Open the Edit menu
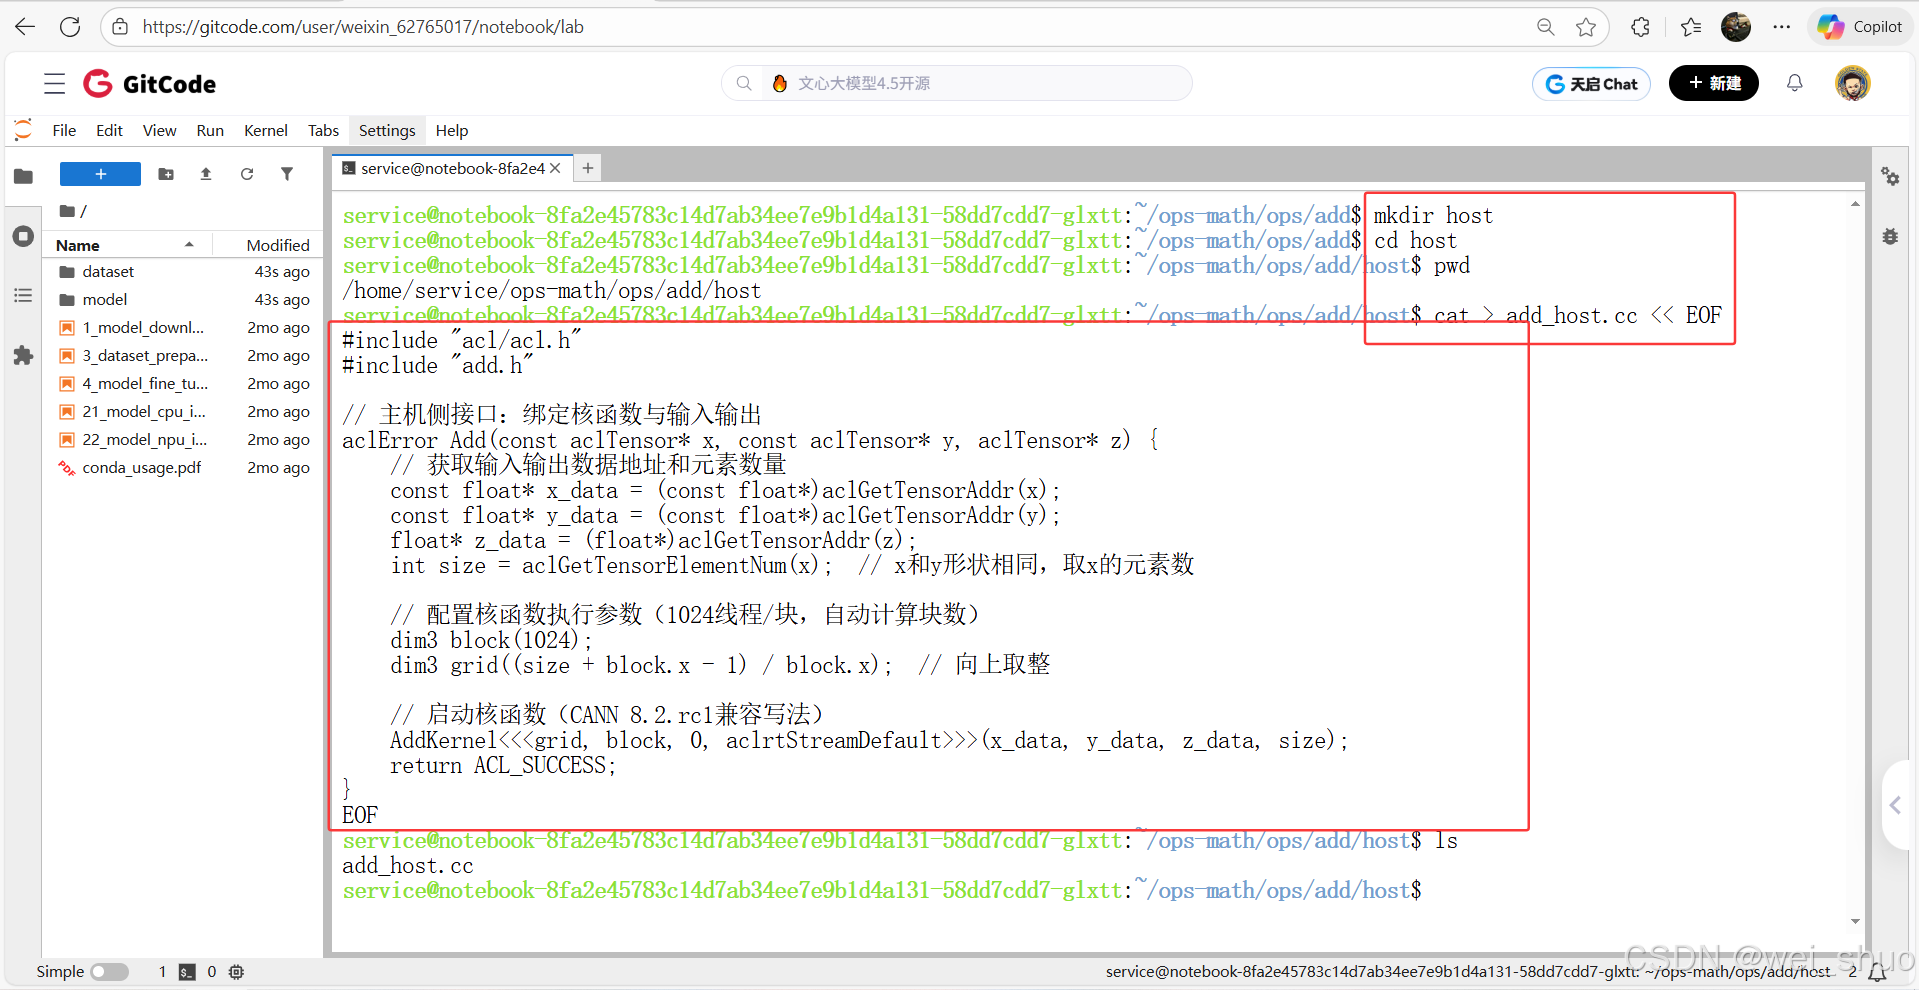 pos(109,130)
